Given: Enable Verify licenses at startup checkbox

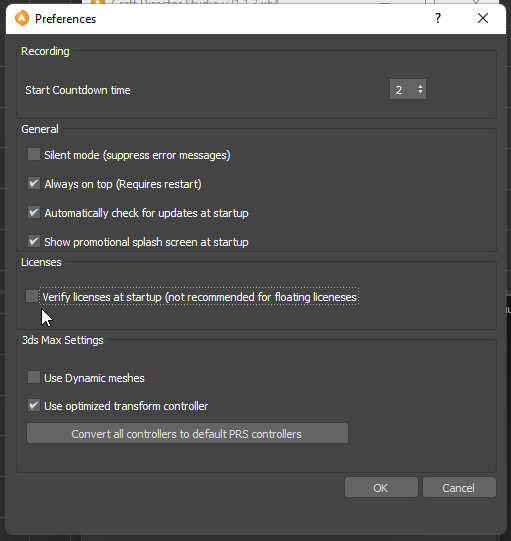Looking at the screenshot, I should (32, 296).
